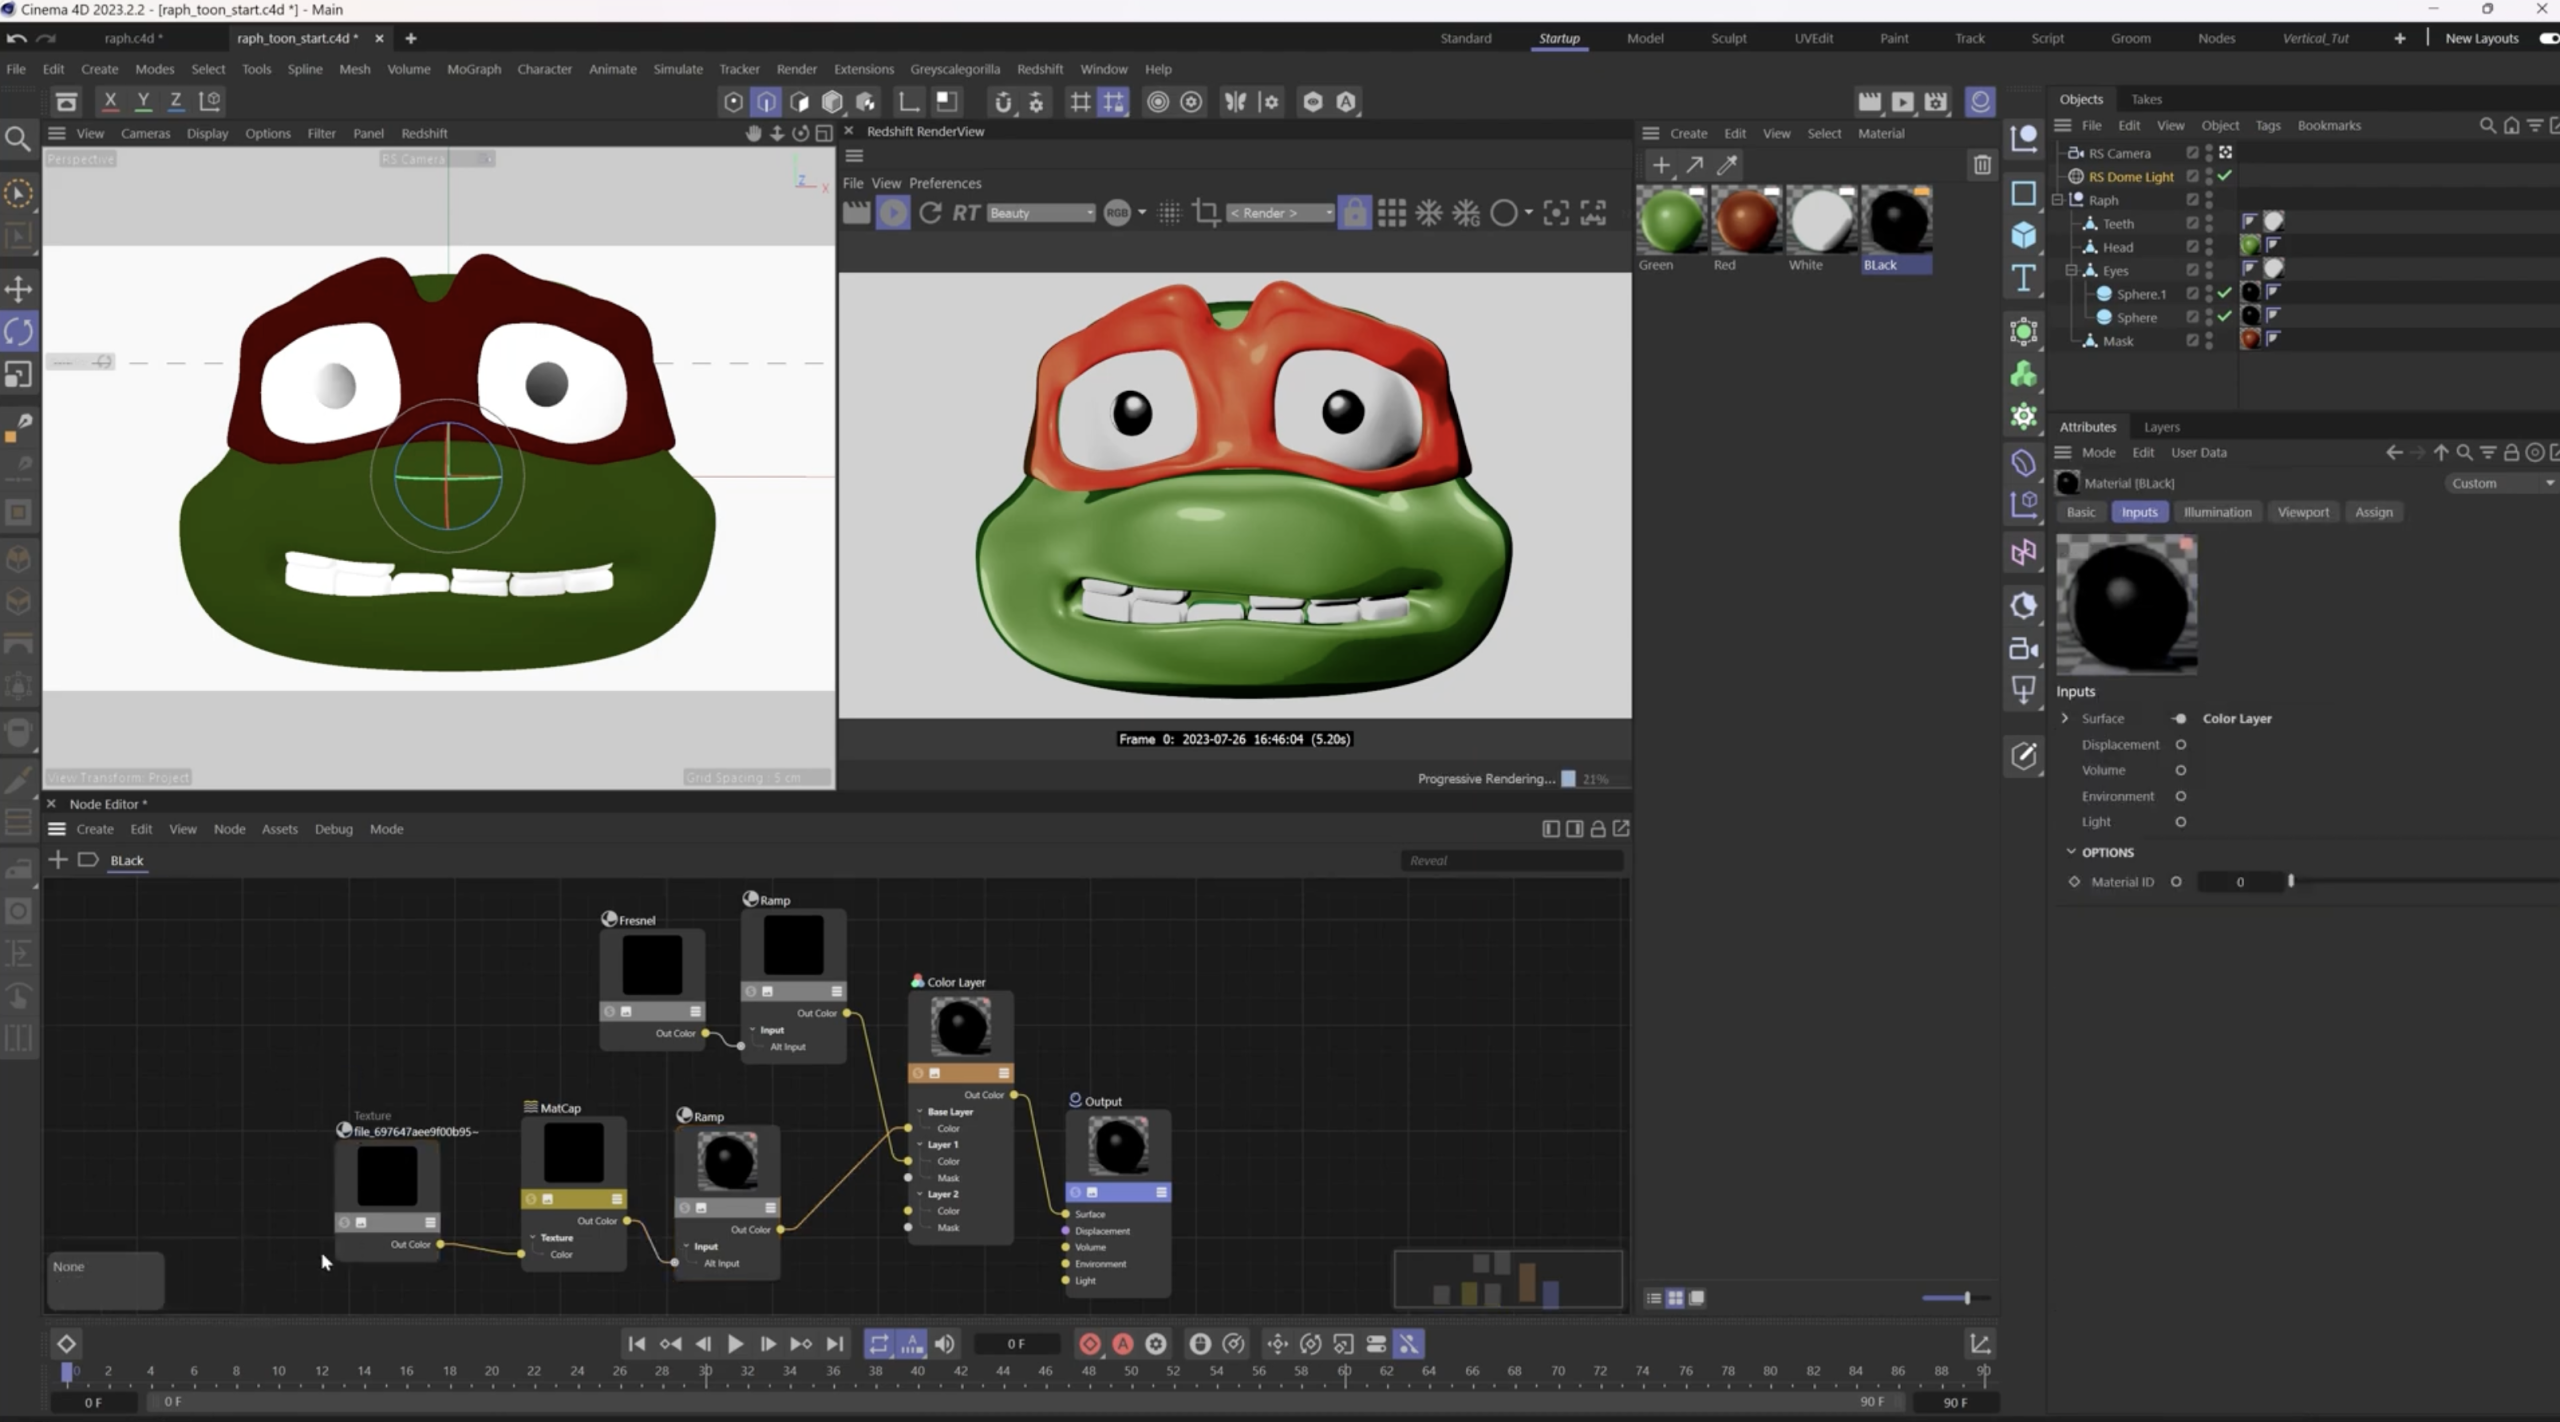Click the Record Active Objects keyframe button
Image resolution: width=2560 pixels, height=1422 pixels.
(x=1090, y=1344)
